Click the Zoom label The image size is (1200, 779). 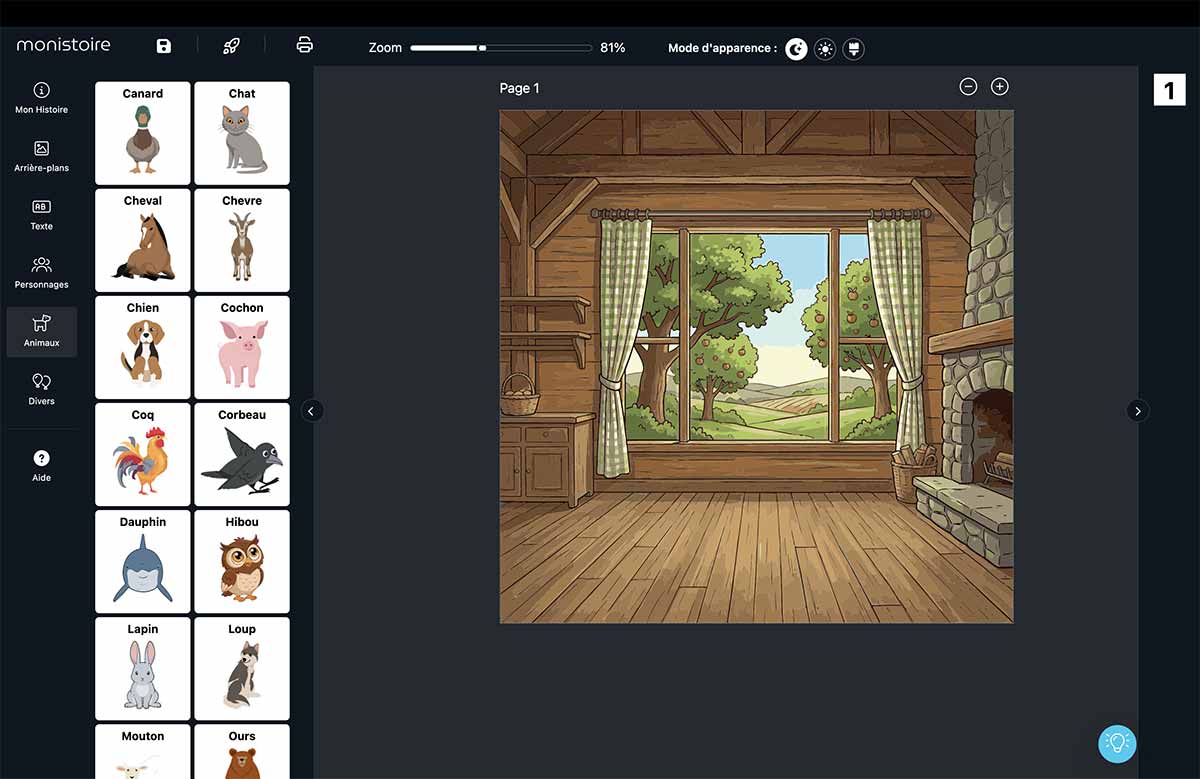[385, 48]
